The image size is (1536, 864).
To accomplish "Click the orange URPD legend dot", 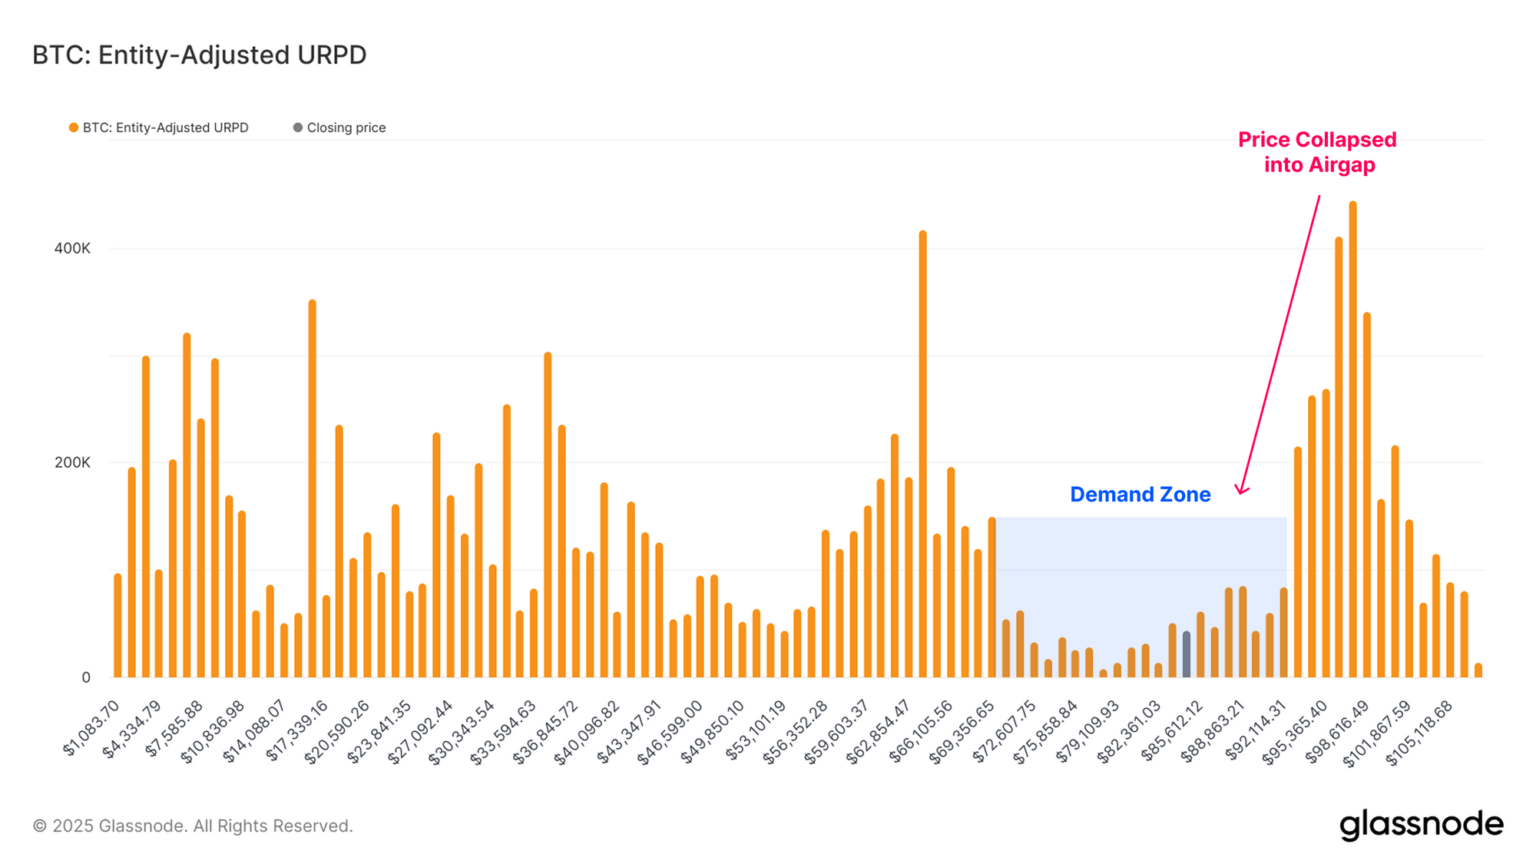I will click(x=73, y=128).
